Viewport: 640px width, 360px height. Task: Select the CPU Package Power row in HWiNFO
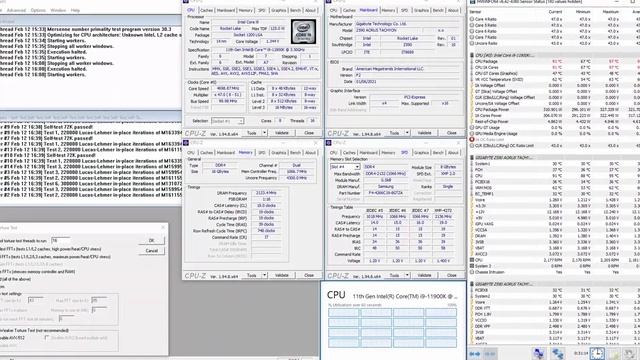coord(554,109)
